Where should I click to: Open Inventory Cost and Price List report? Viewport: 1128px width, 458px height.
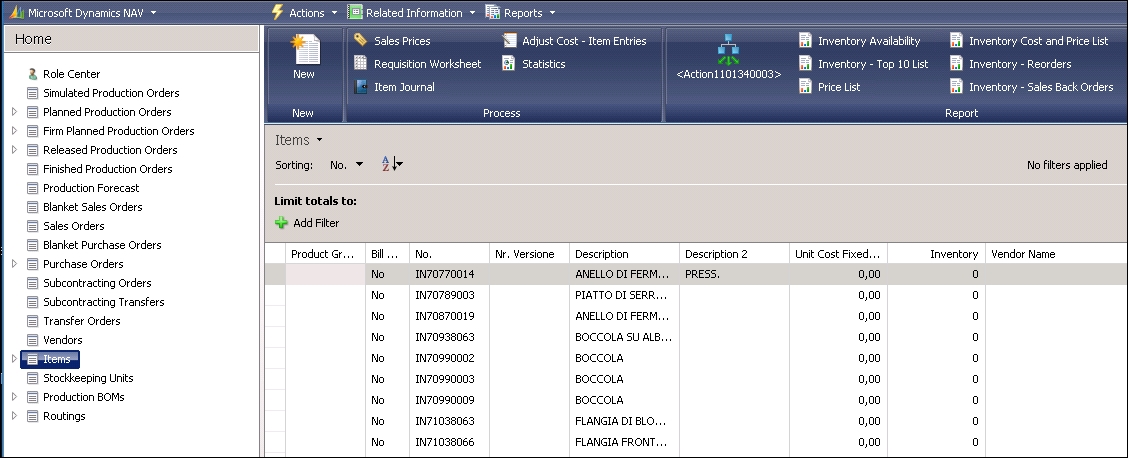tap(1029, 41)
